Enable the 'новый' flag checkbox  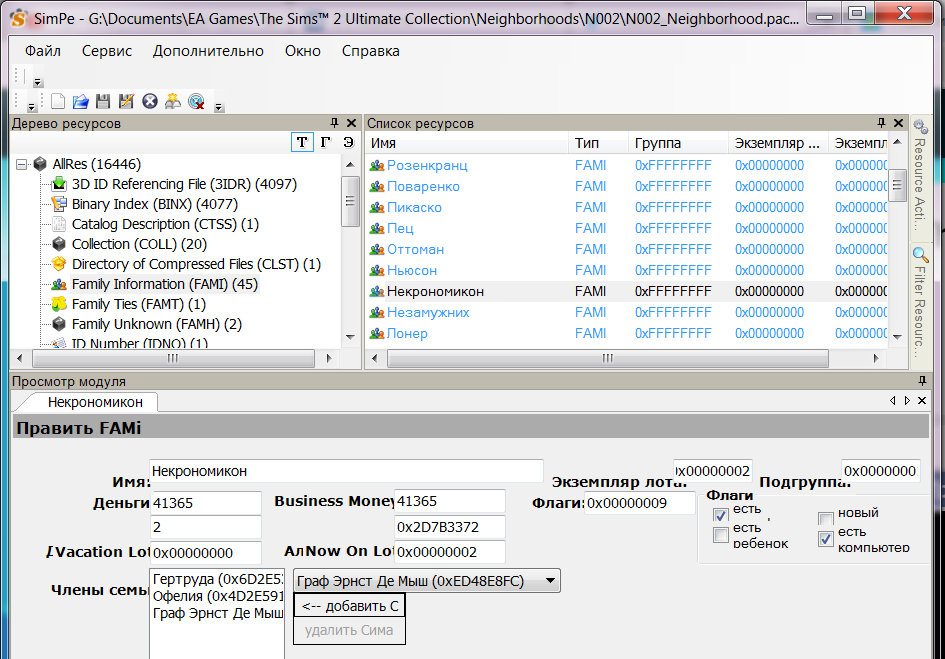pyautogui.click(x=825, y=518)
